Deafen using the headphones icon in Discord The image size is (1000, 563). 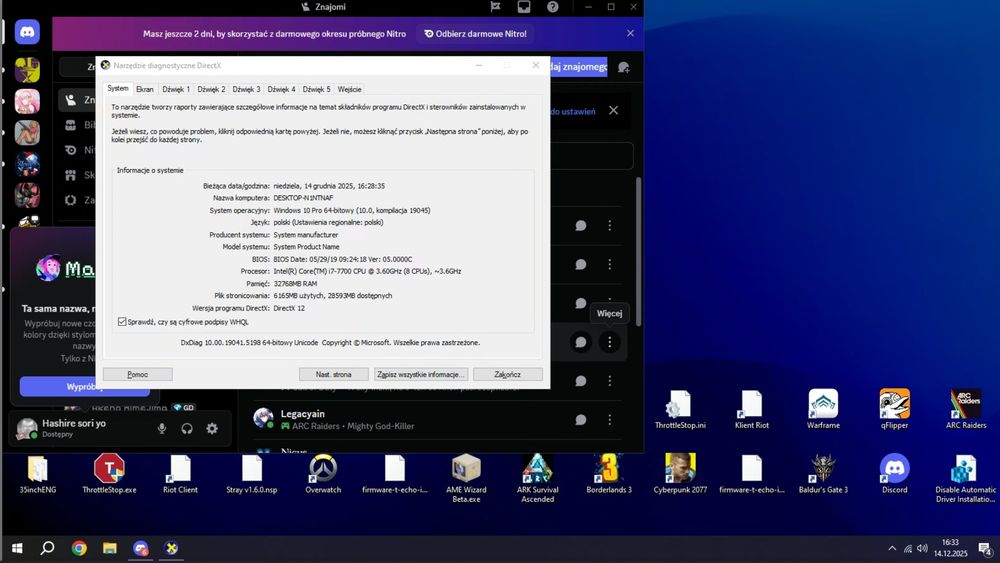pyautogui.click(x=187, y=428)
